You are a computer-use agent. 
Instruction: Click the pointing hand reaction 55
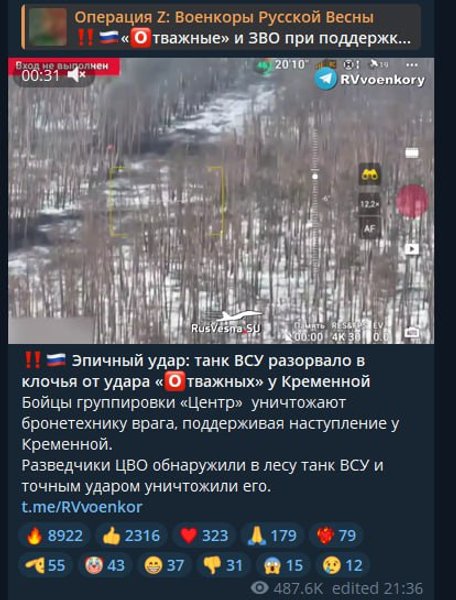(46, 565)
